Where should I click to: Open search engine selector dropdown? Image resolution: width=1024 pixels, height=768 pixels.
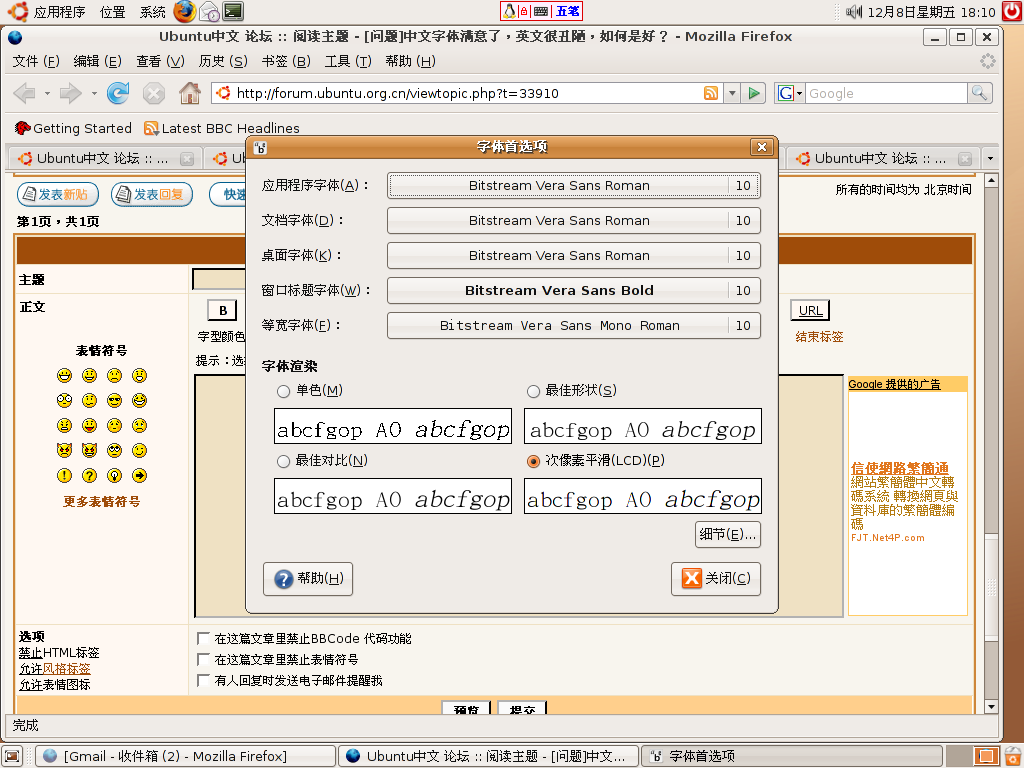tap(790, 93)
